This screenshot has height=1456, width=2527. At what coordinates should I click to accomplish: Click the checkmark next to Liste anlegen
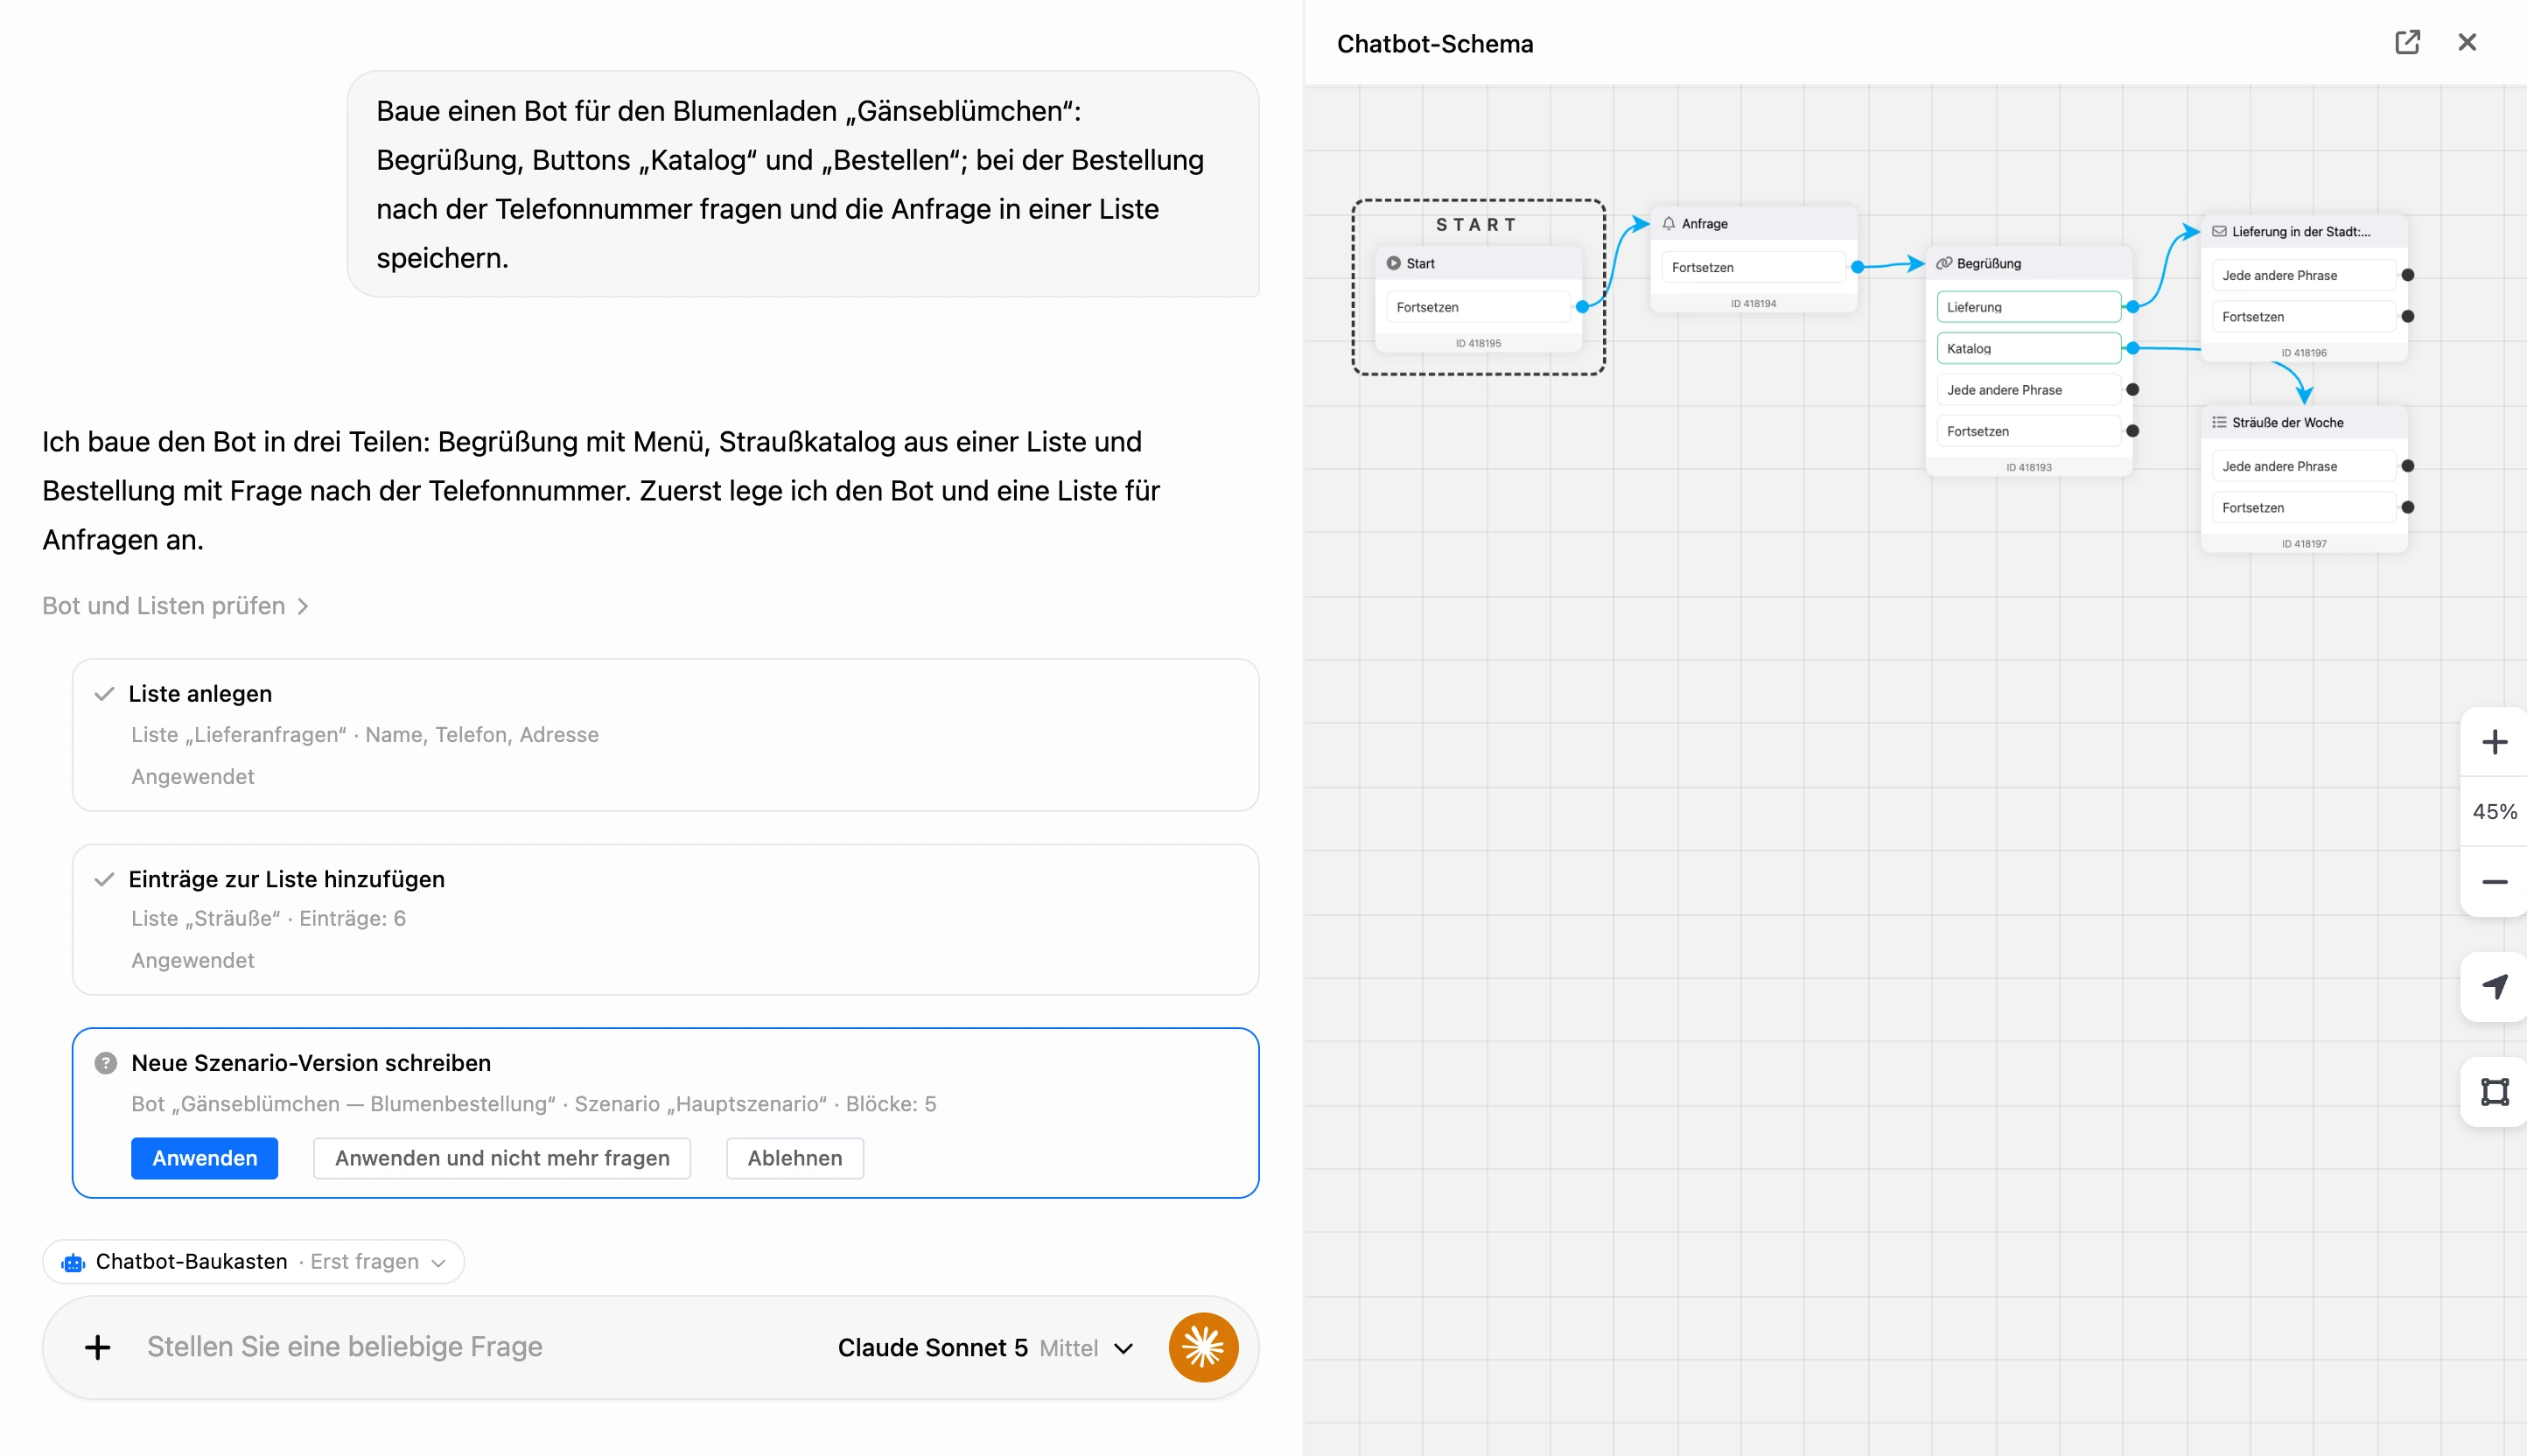point(103,694)
